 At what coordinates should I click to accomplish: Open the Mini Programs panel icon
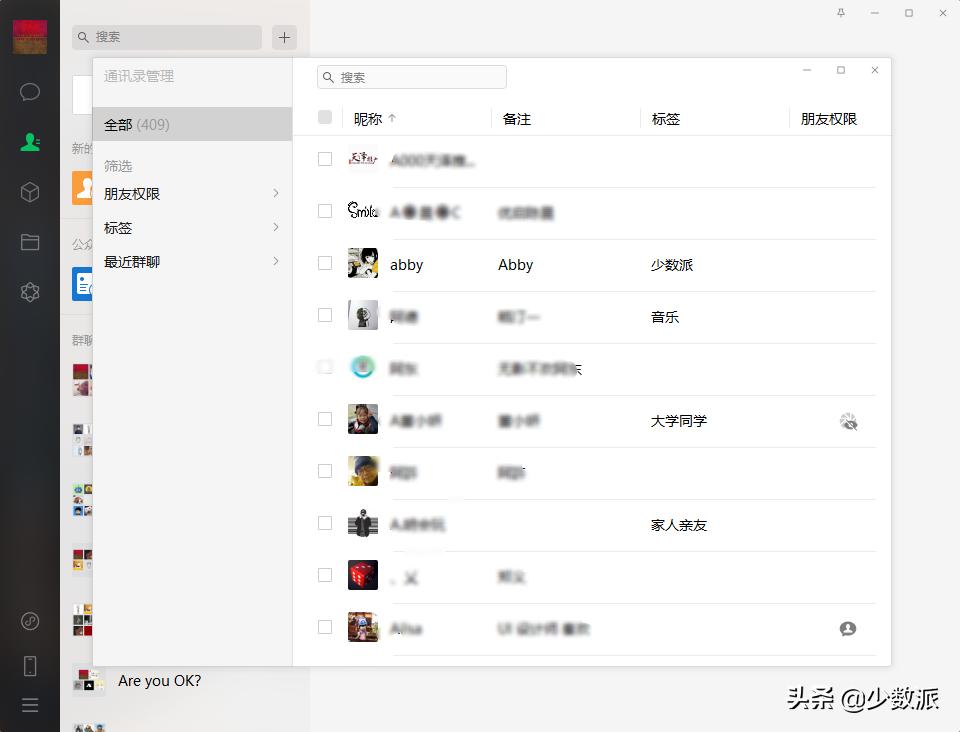coord(30,621)
